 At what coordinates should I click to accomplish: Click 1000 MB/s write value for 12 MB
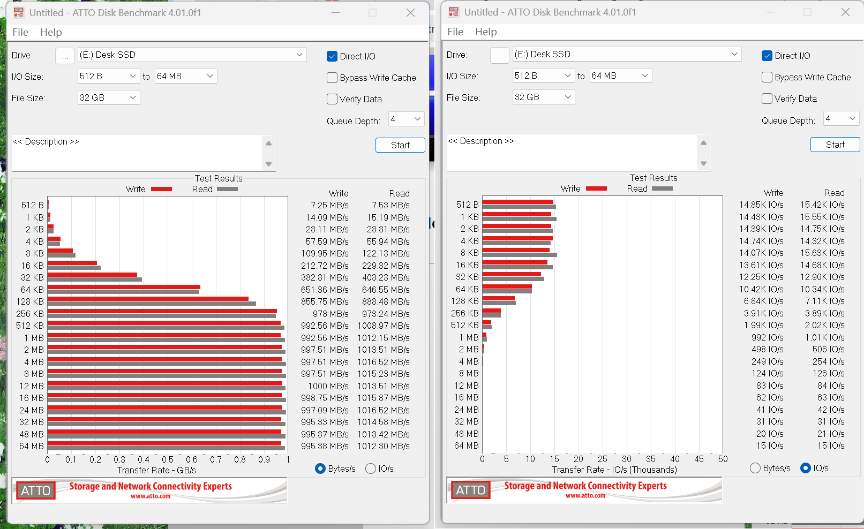coord(328,386)
